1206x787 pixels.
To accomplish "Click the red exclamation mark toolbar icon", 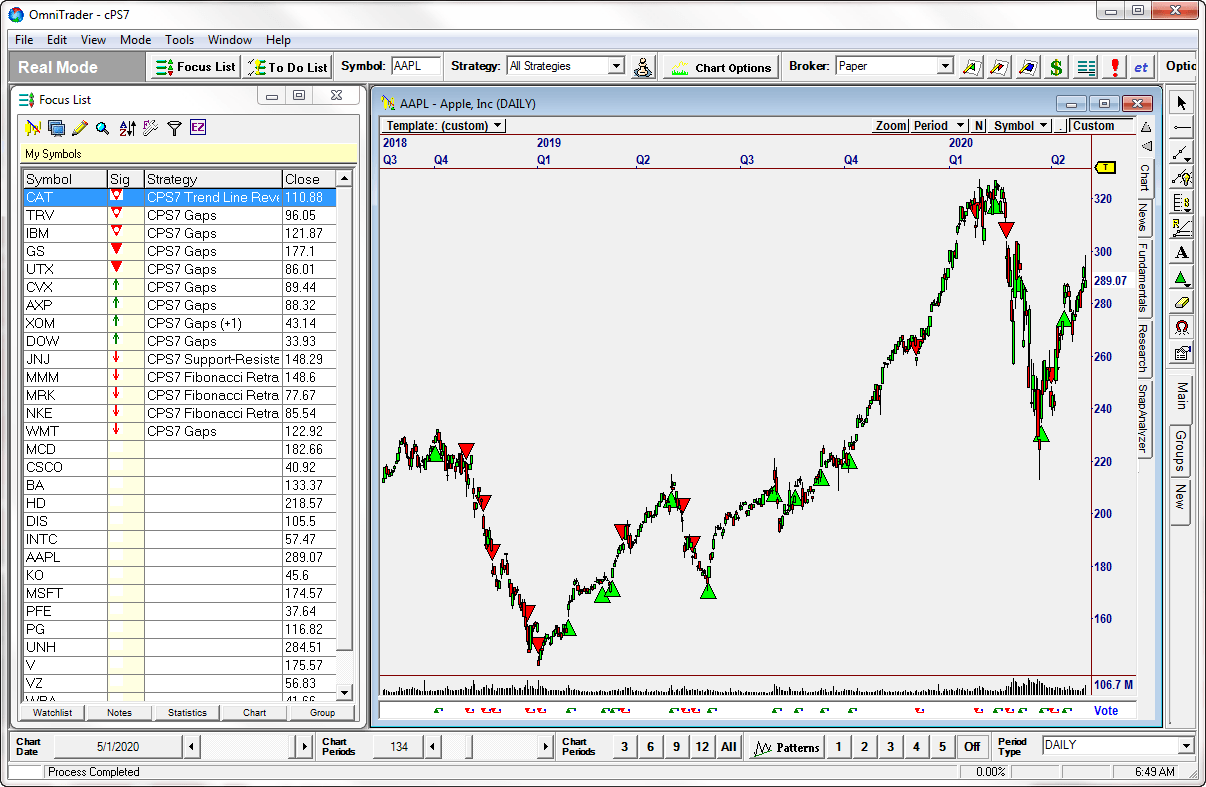I will coord(1114,67).
